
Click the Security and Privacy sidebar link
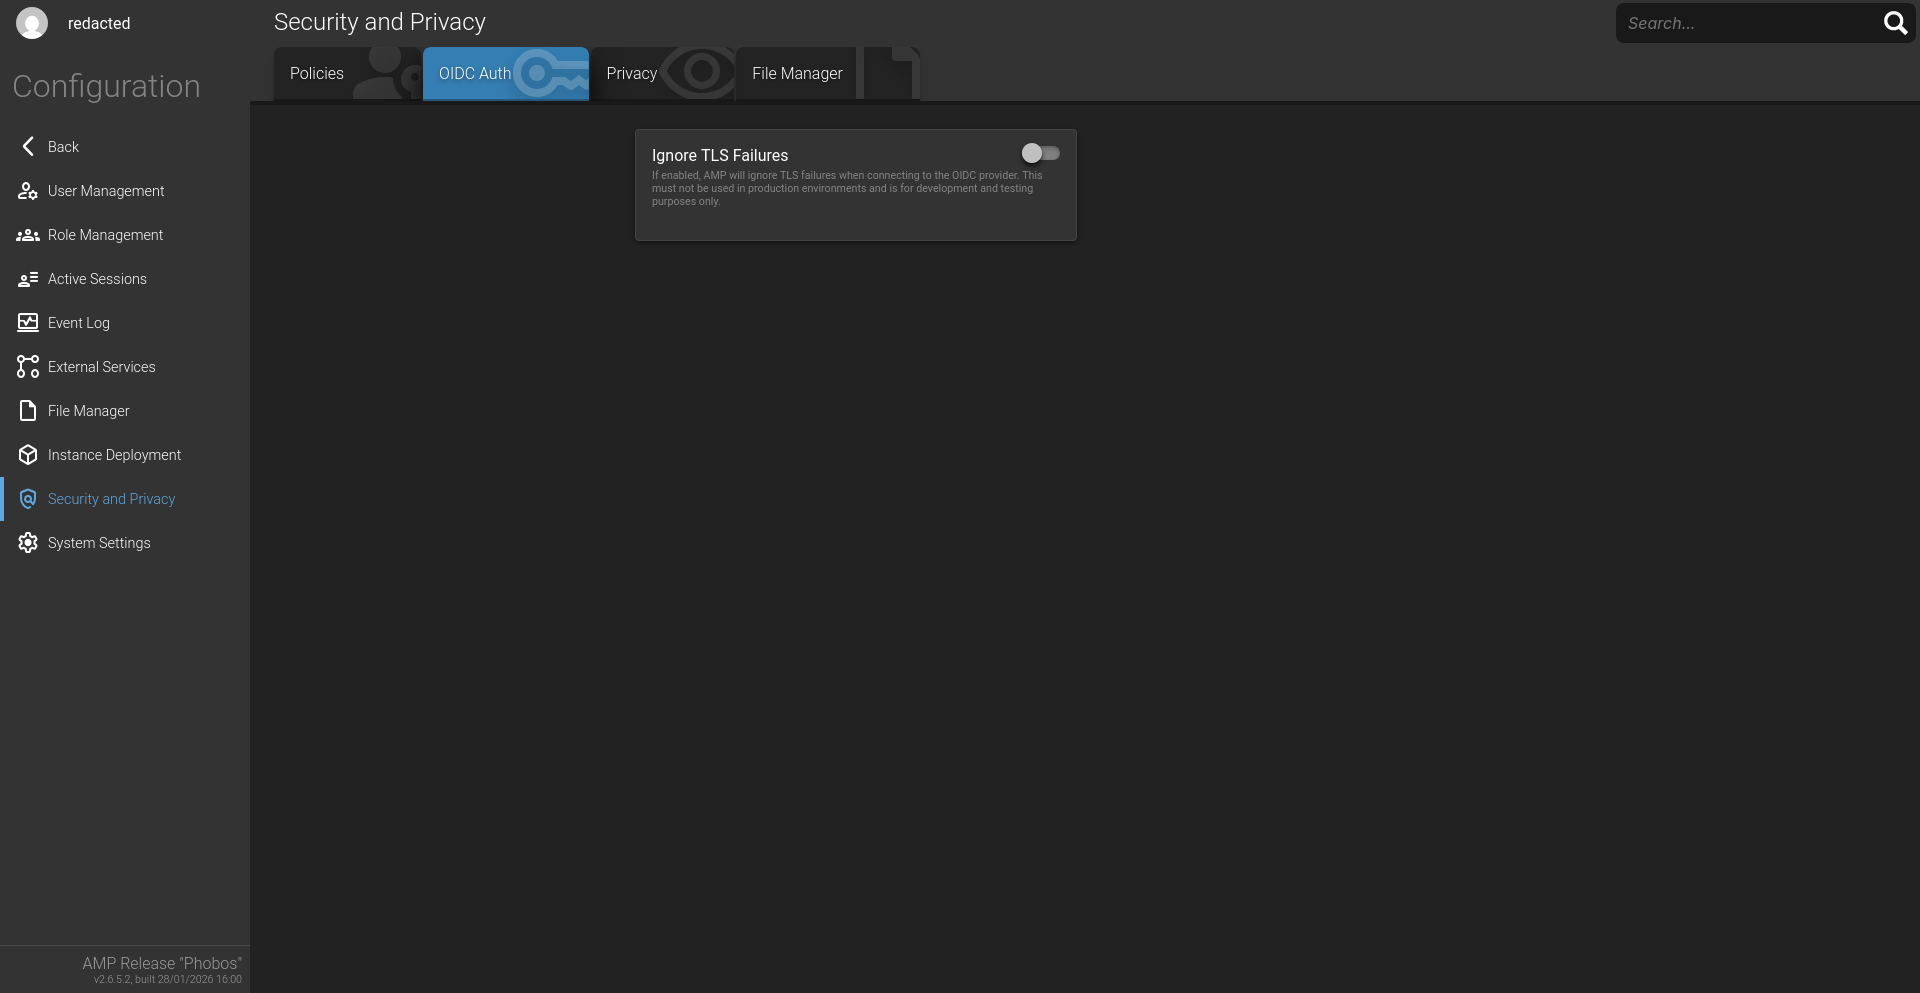[x=111, y=499]
